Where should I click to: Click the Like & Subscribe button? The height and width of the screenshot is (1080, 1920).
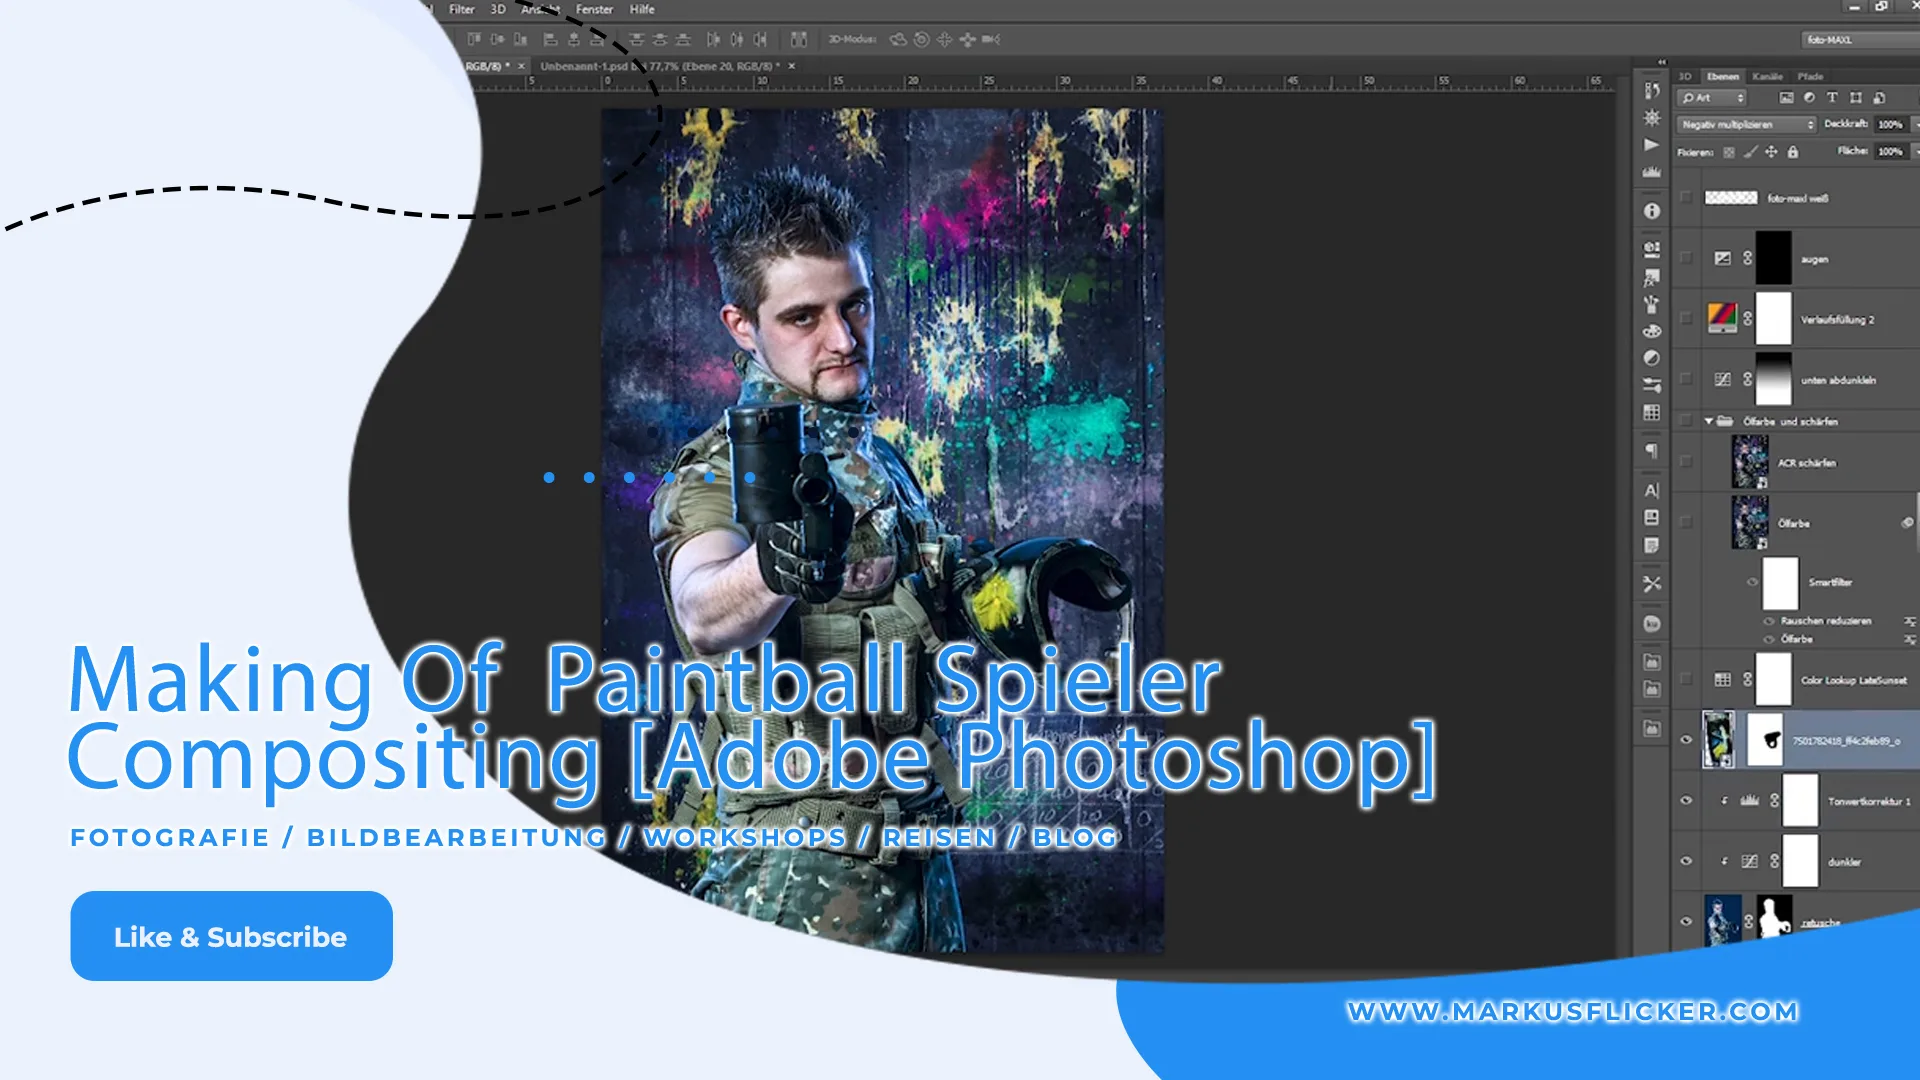(x=231, y=936)
